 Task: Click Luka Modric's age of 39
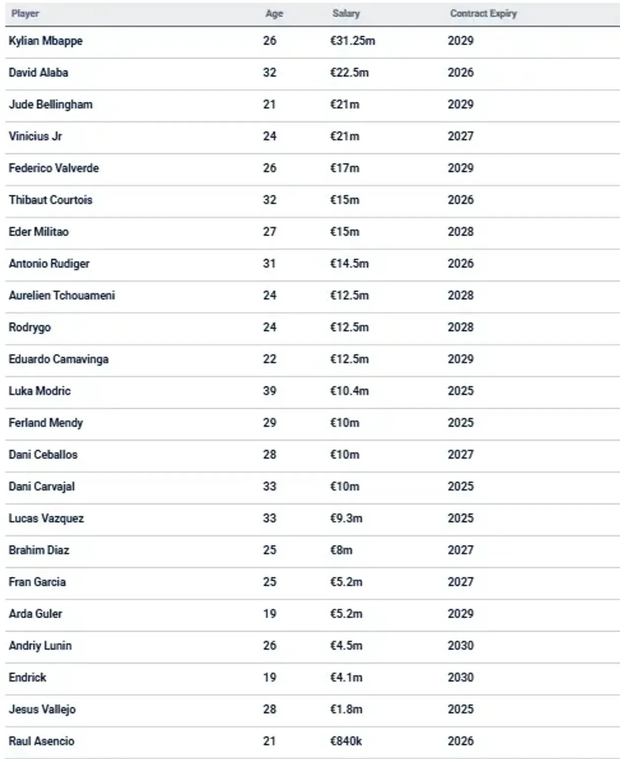pos(270,391)
